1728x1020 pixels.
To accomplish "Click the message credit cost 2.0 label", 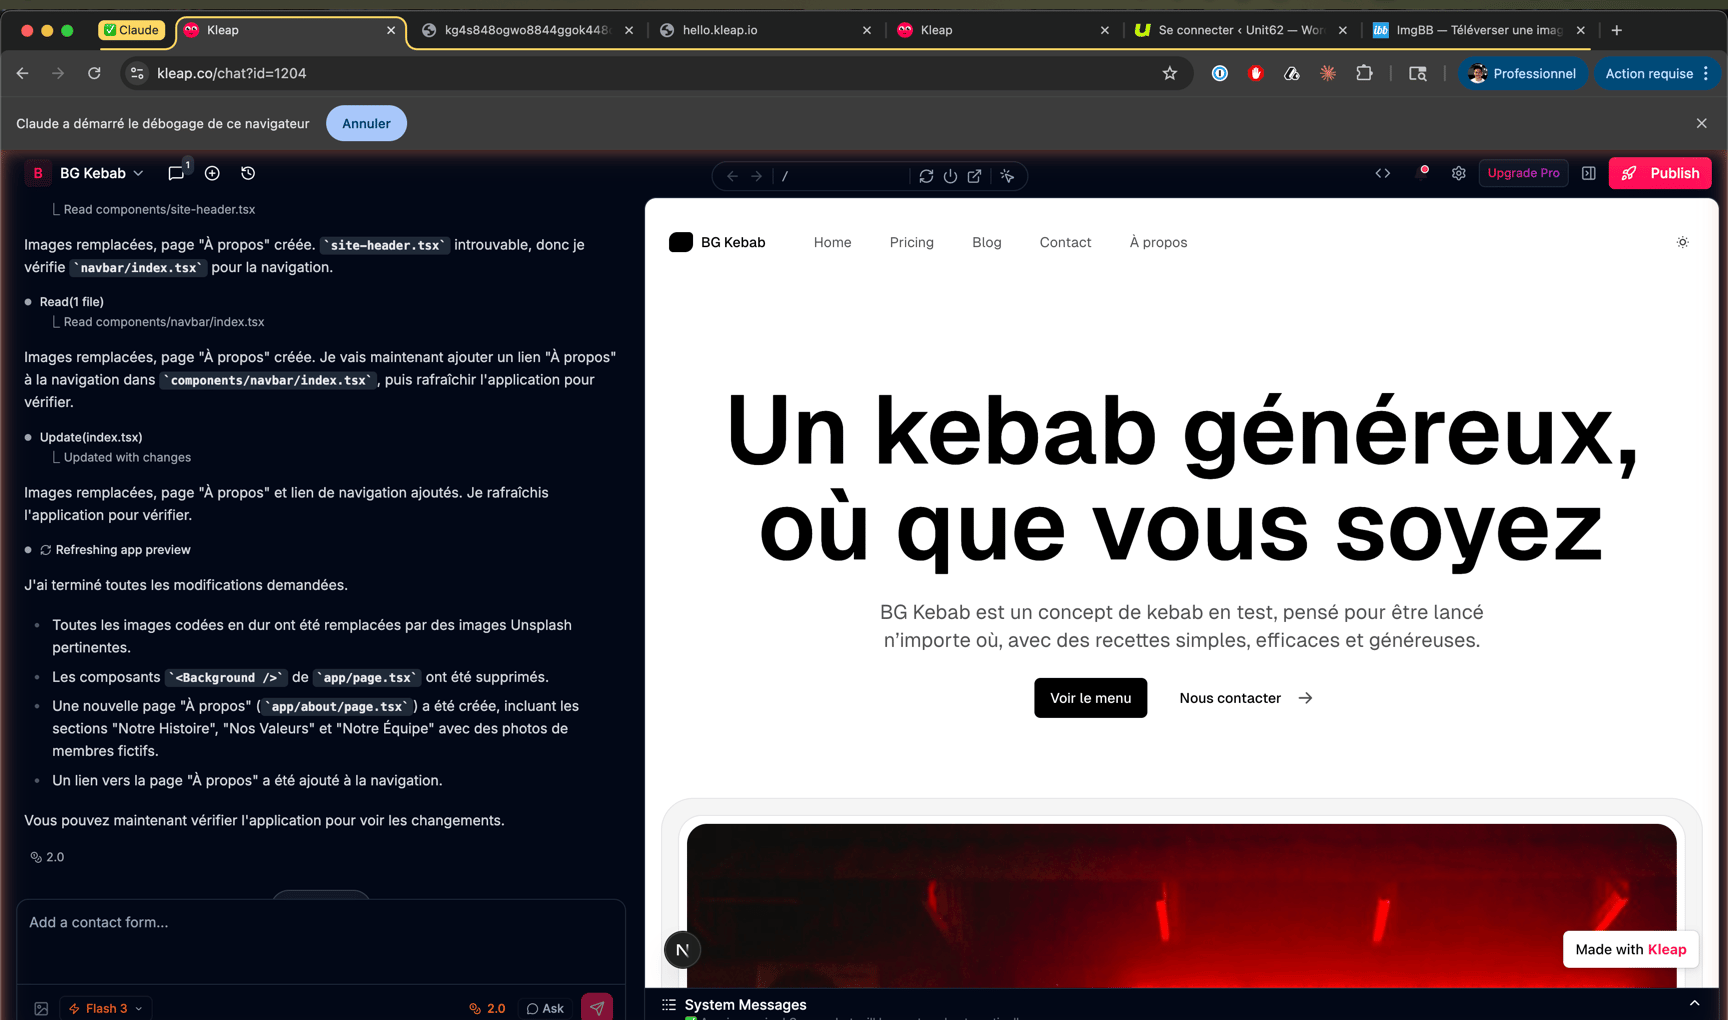I will pos(47,857).
